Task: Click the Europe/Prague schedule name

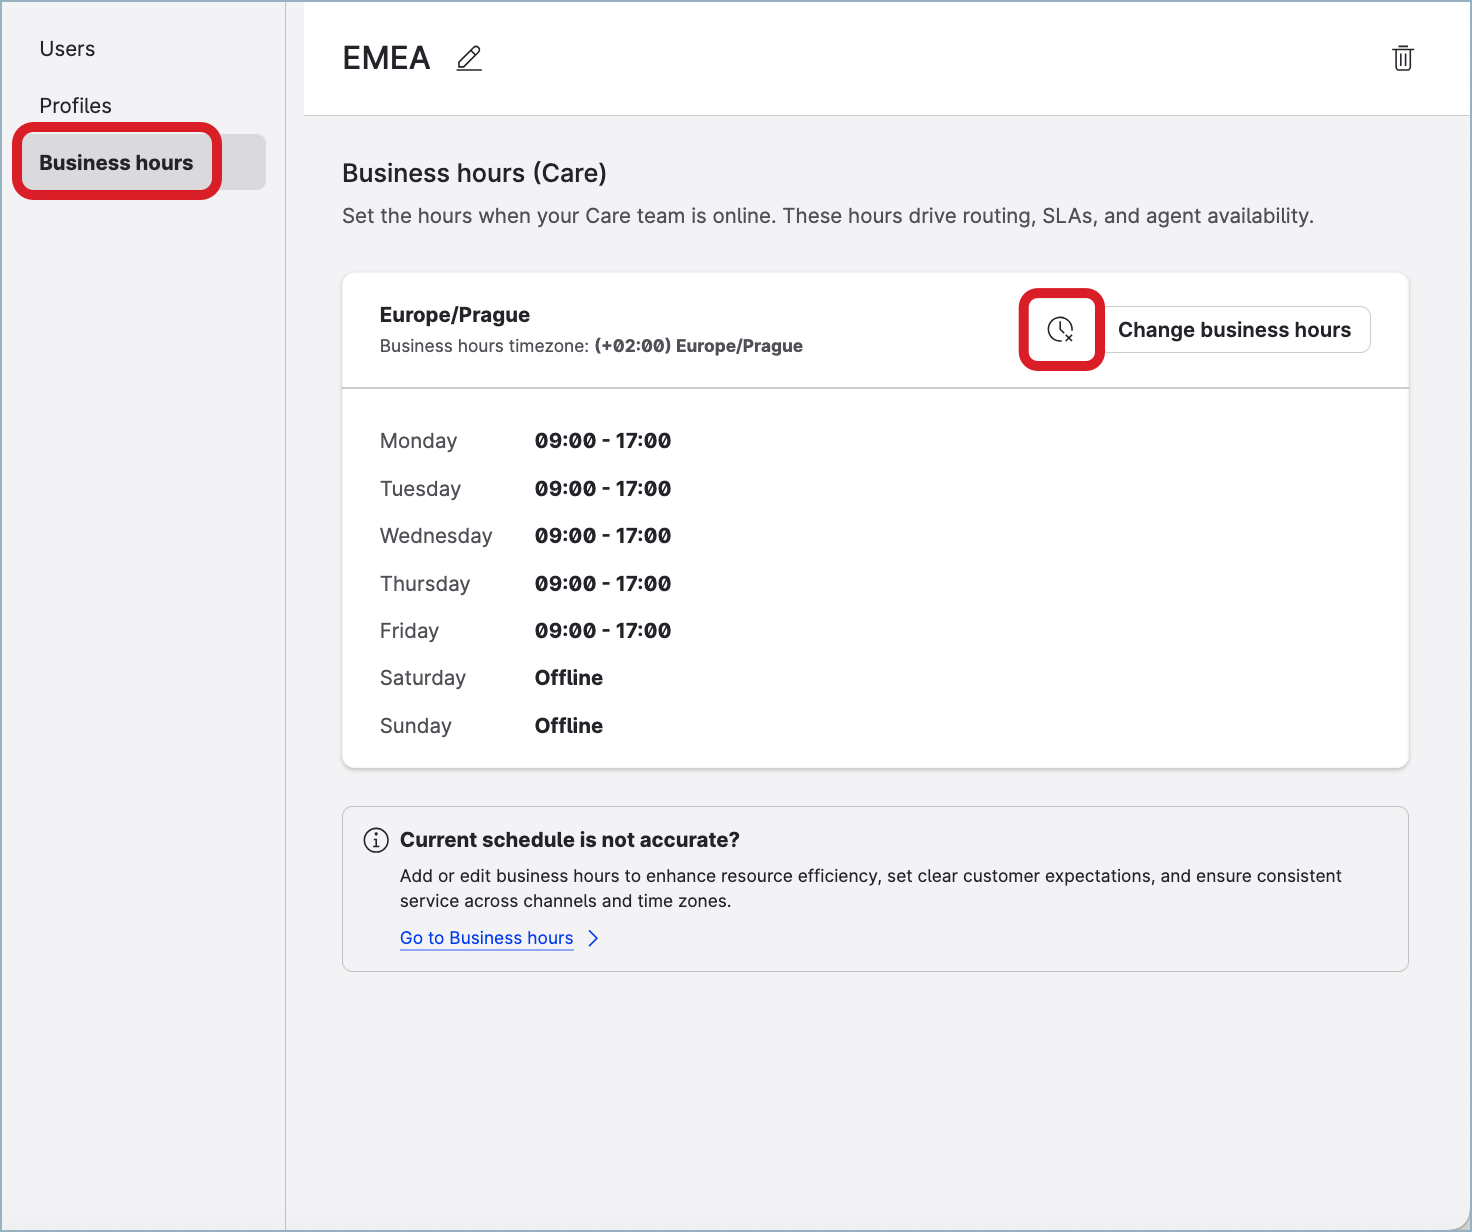Action: click(455, 315)
